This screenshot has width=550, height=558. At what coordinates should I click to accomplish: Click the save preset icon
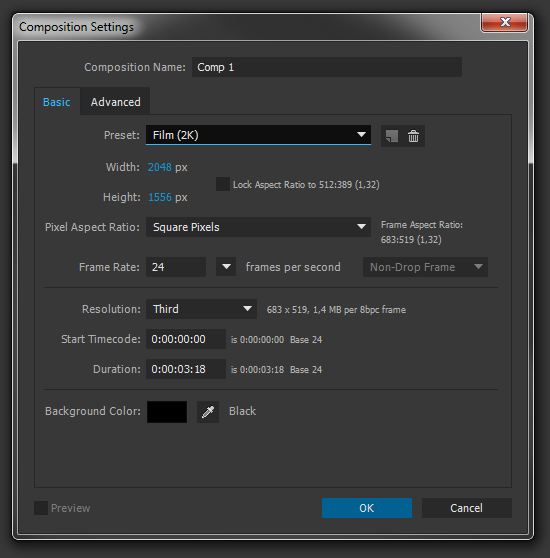(x=392, y=136)
